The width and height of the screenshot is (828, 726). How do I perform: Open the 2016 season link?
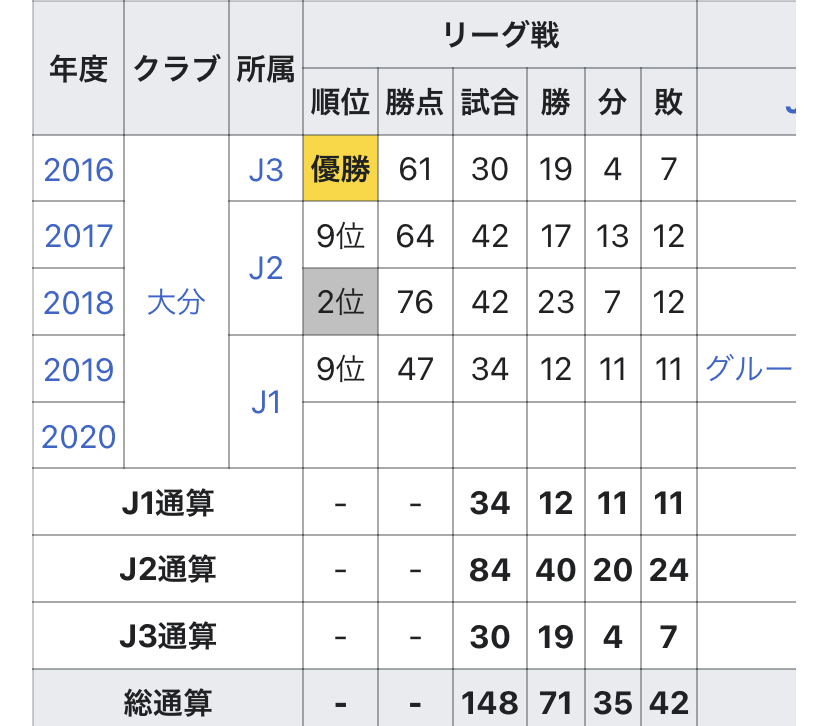79,169
